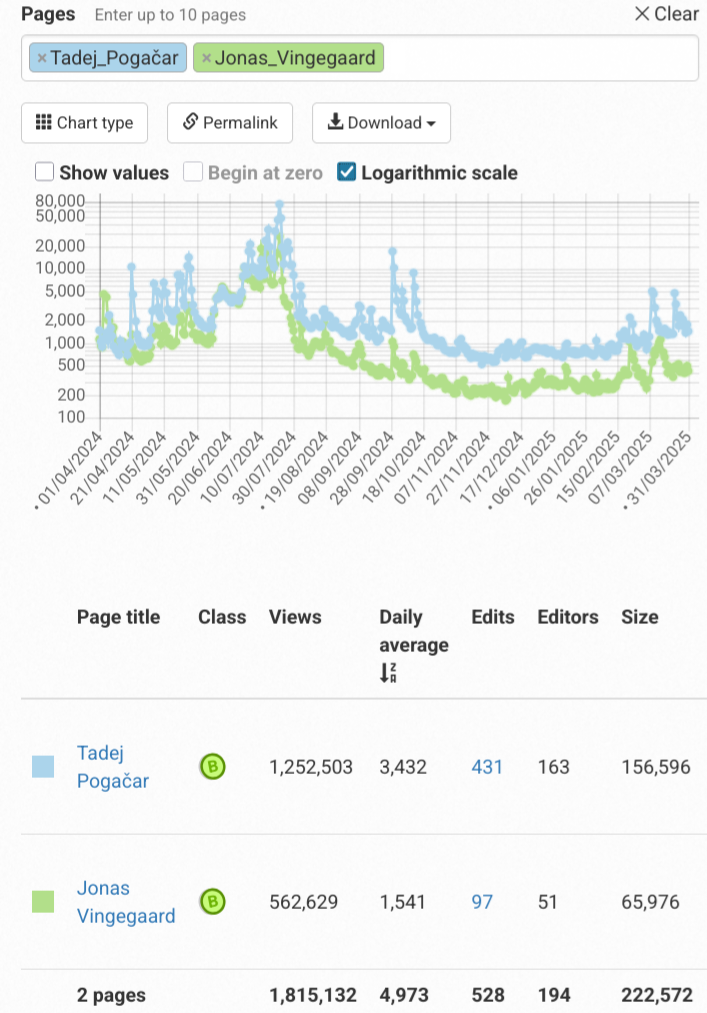
Task: Open Jonas Vingegaard's 97 edits link
Action: click(x=482, y=902)
